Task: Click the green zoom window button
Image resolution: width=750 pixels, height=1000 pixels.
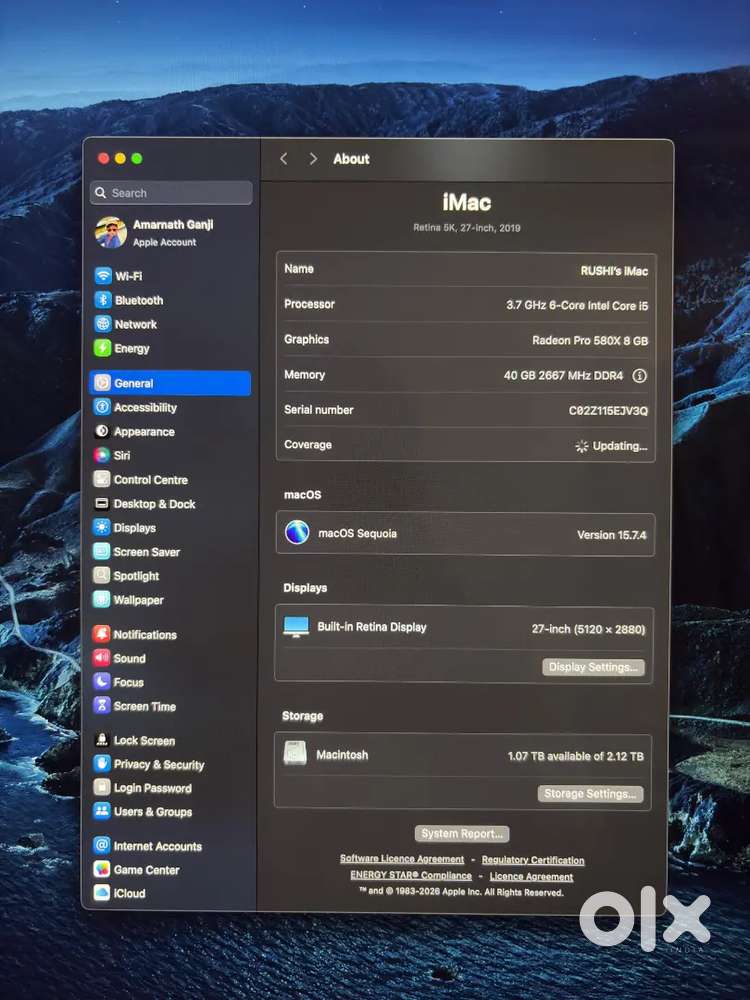Action: point(136,158)
